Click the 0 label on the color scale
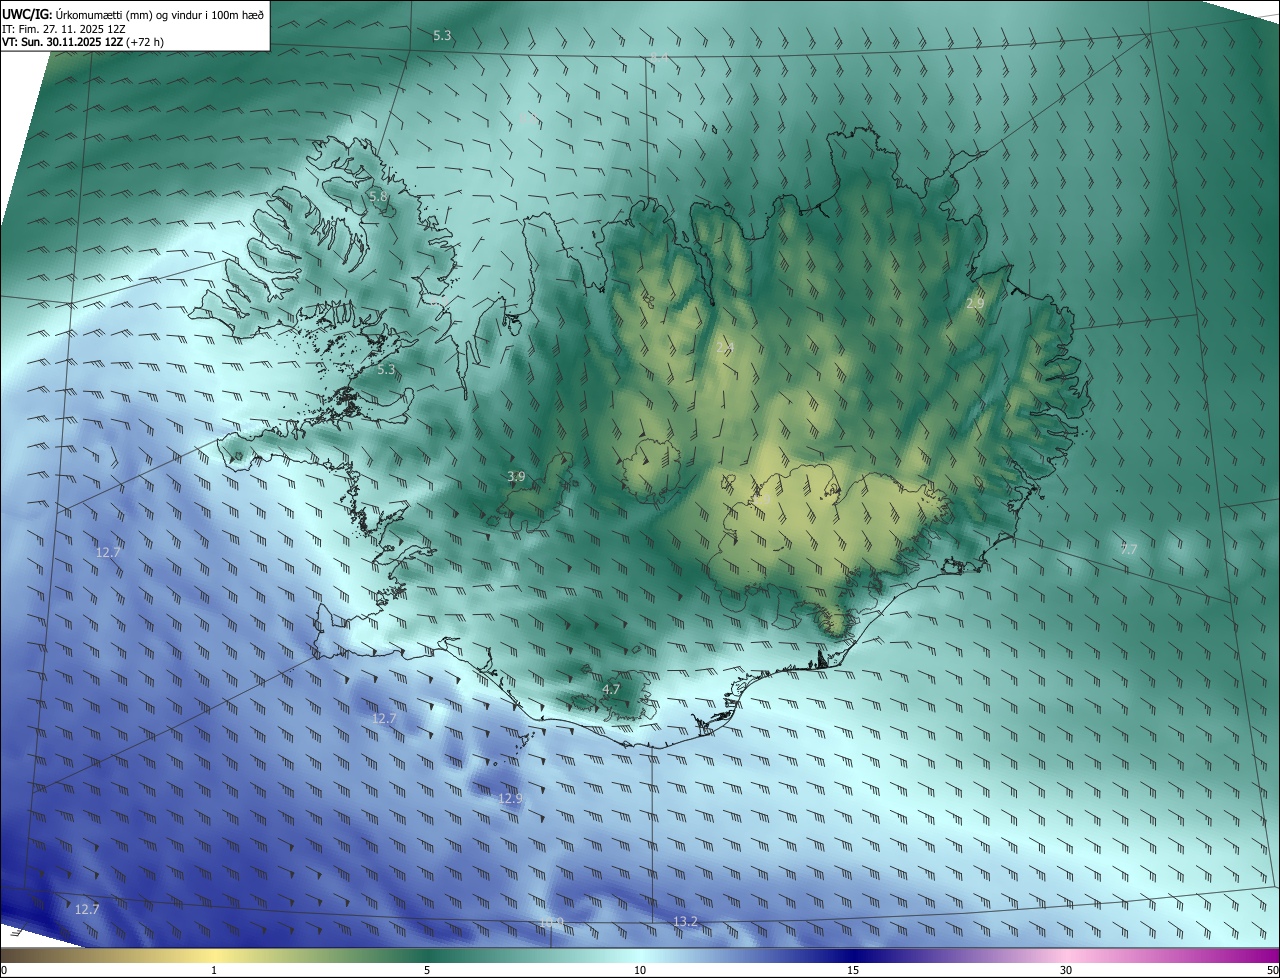This screenshot has width=1280, height=978. 4,970
